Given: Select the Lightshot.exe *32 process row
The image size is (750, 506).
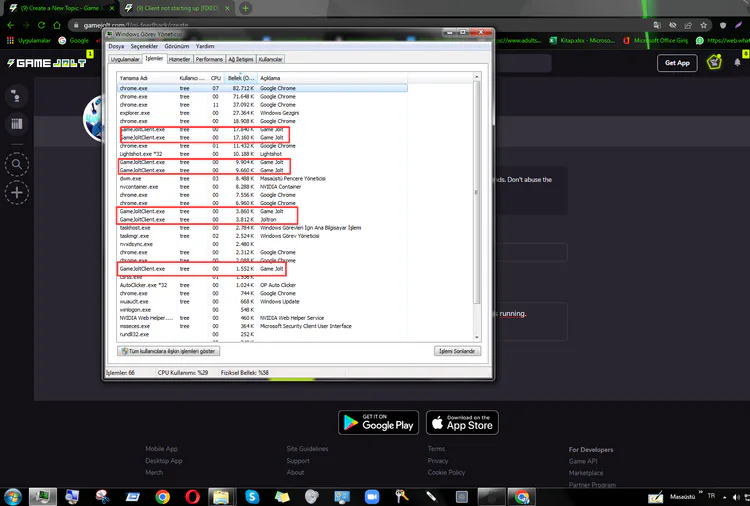Looking at the screenshot, I should pyautogui.click(x=262, y=154).
